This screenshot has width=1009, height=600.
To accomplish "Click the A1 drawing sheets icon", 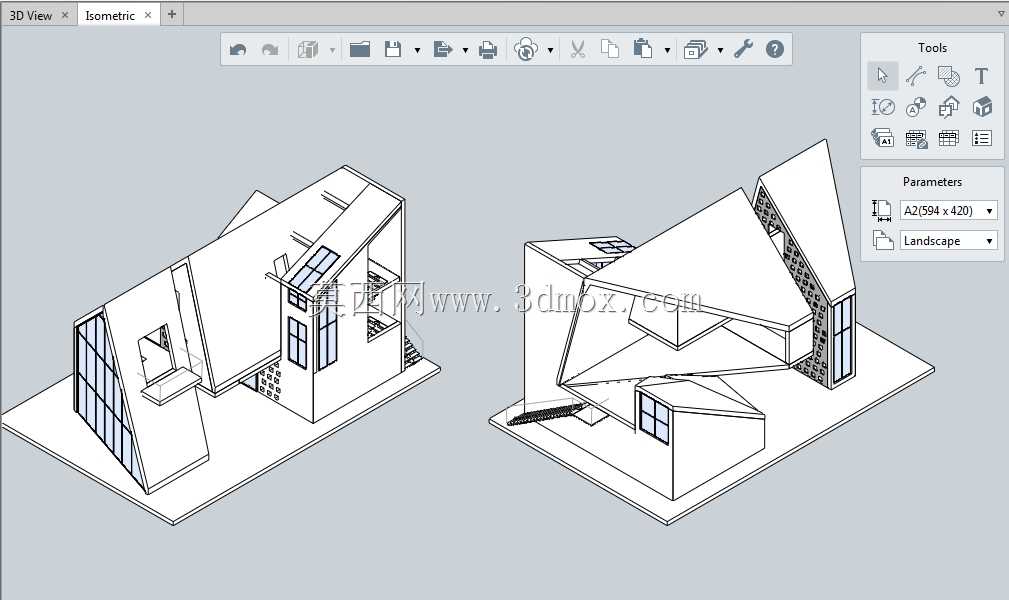I will tap(883, 138).
